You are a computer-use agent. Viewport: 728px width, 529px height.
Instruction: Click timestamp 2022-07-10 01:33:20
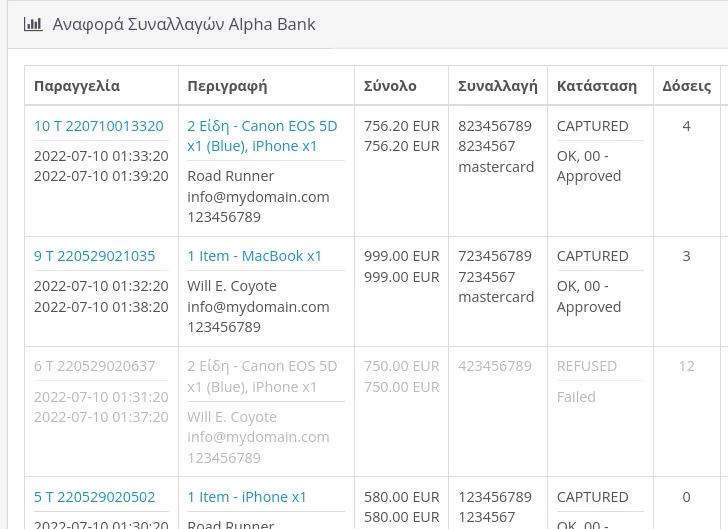[101, 156]
